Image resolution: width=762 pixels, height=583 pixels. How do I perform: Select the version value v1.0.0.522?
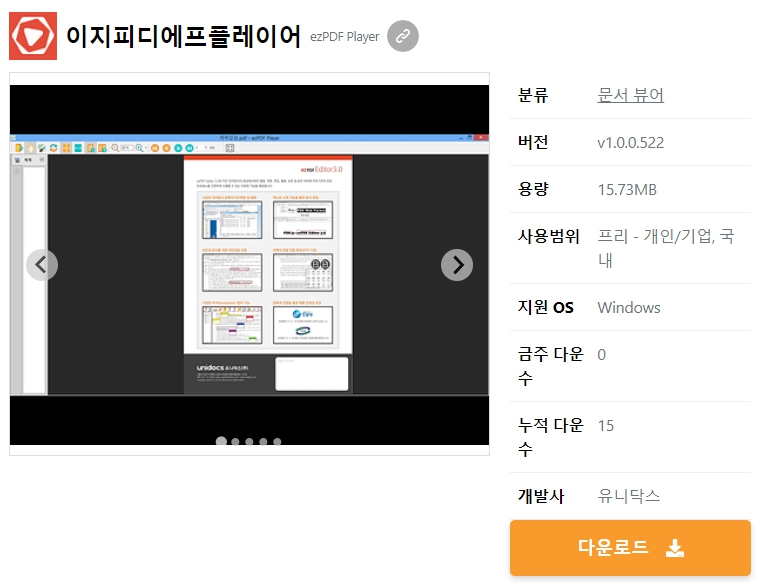click(x=631, y=142)
